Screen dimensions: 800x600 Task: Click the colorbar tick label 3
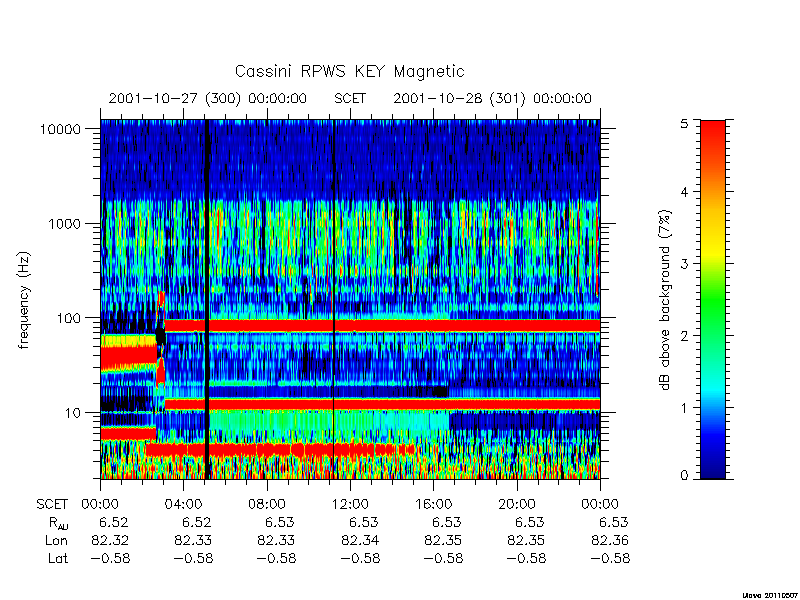coord(684,264)
